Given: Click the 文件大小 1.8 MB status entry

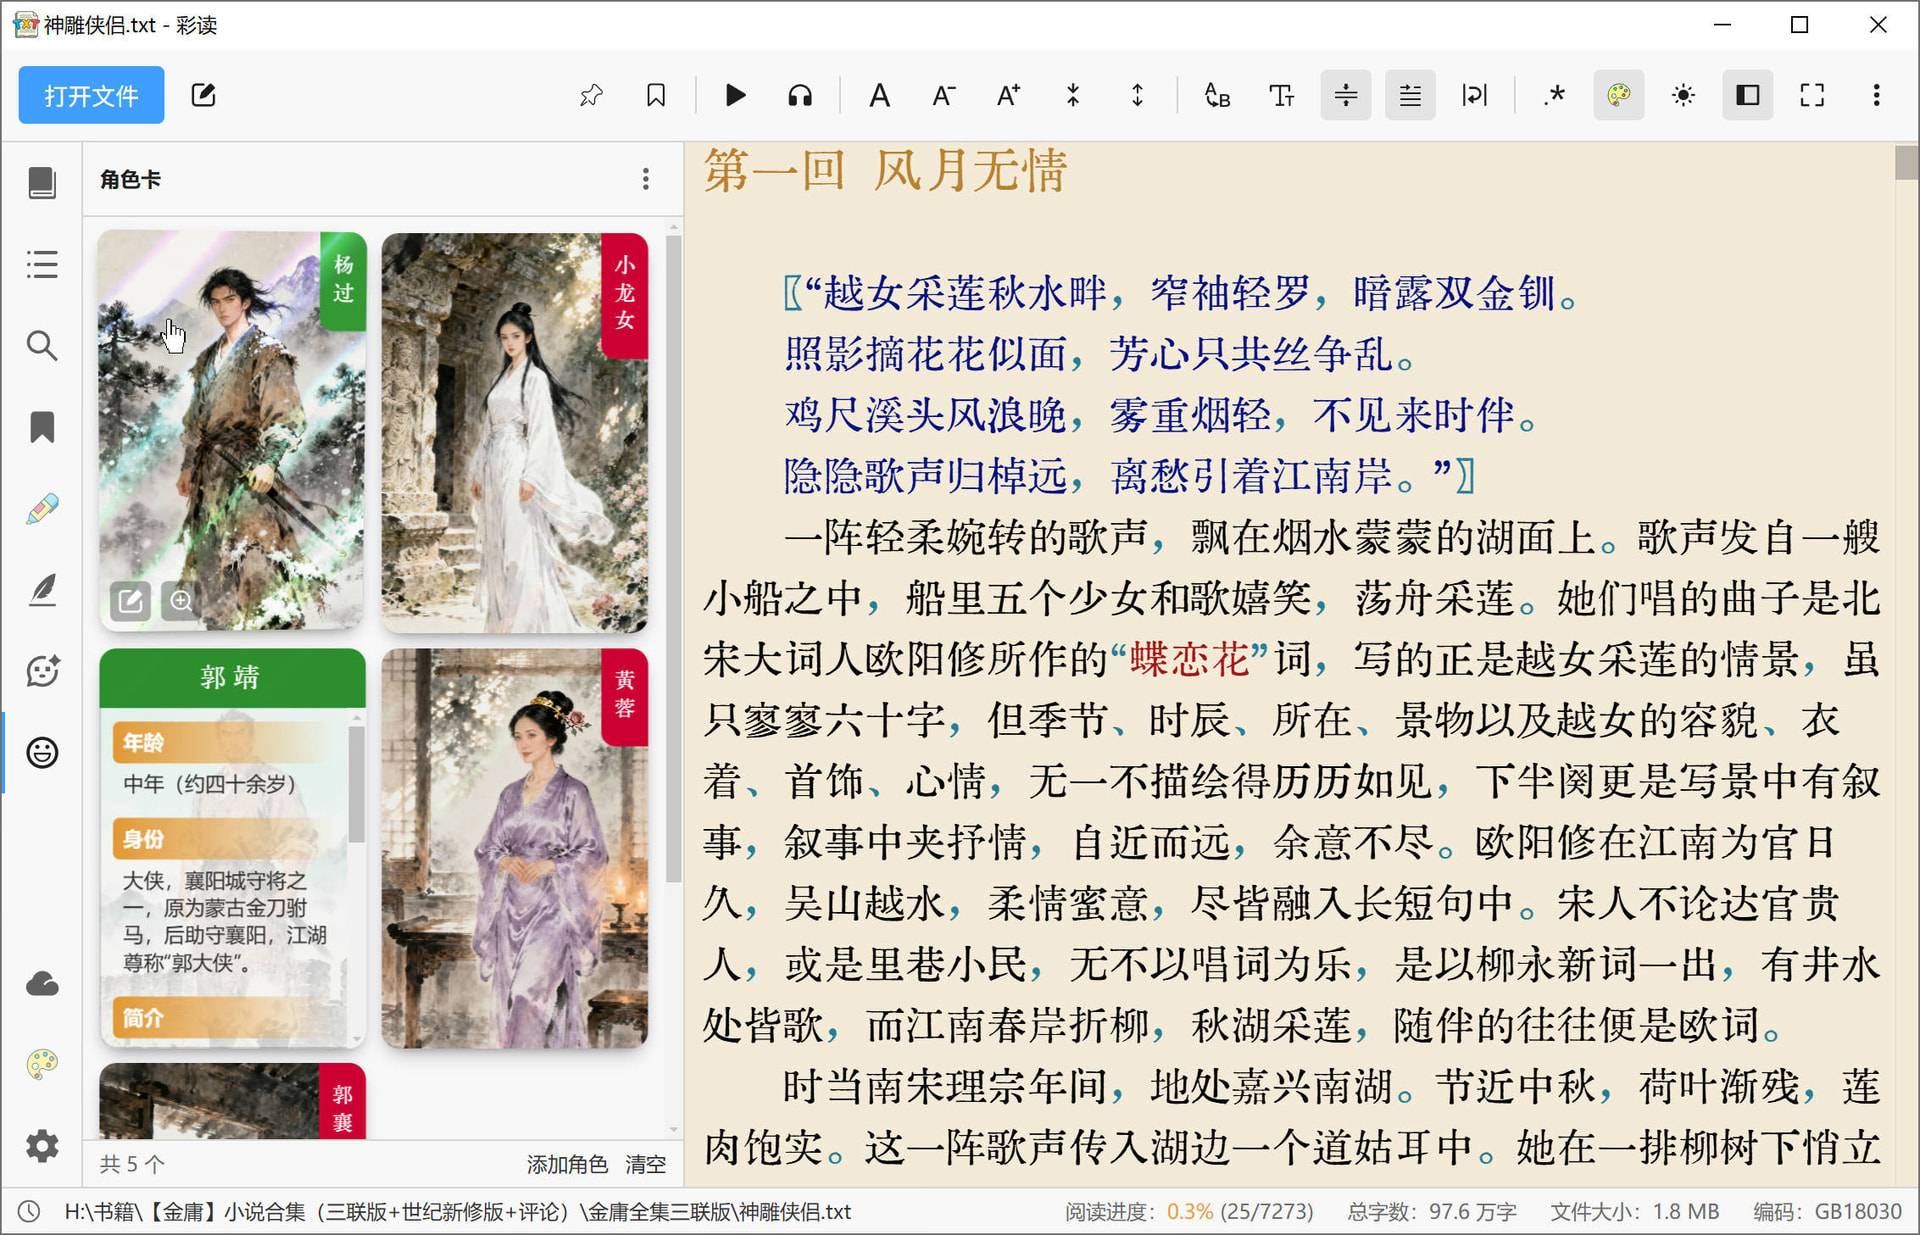Looking at the screenshot, I should tap(1635, 1212).
